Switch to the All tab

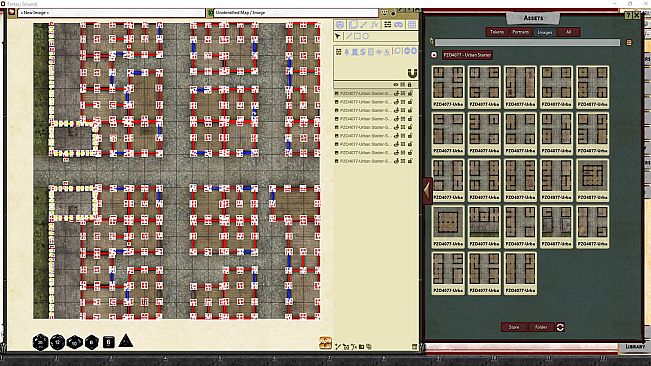pyautogui.click(x=568, y=32)
